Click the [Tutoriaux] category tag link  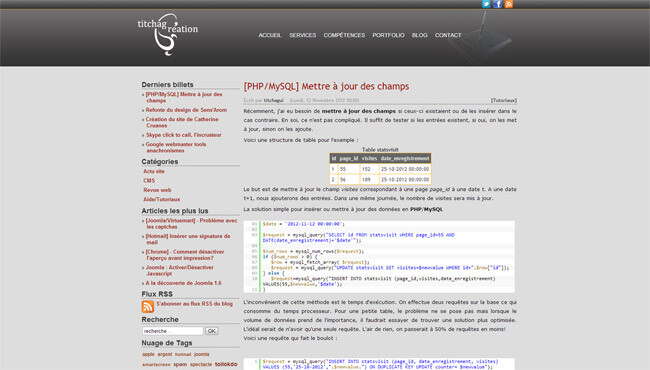tap(504, 100)
